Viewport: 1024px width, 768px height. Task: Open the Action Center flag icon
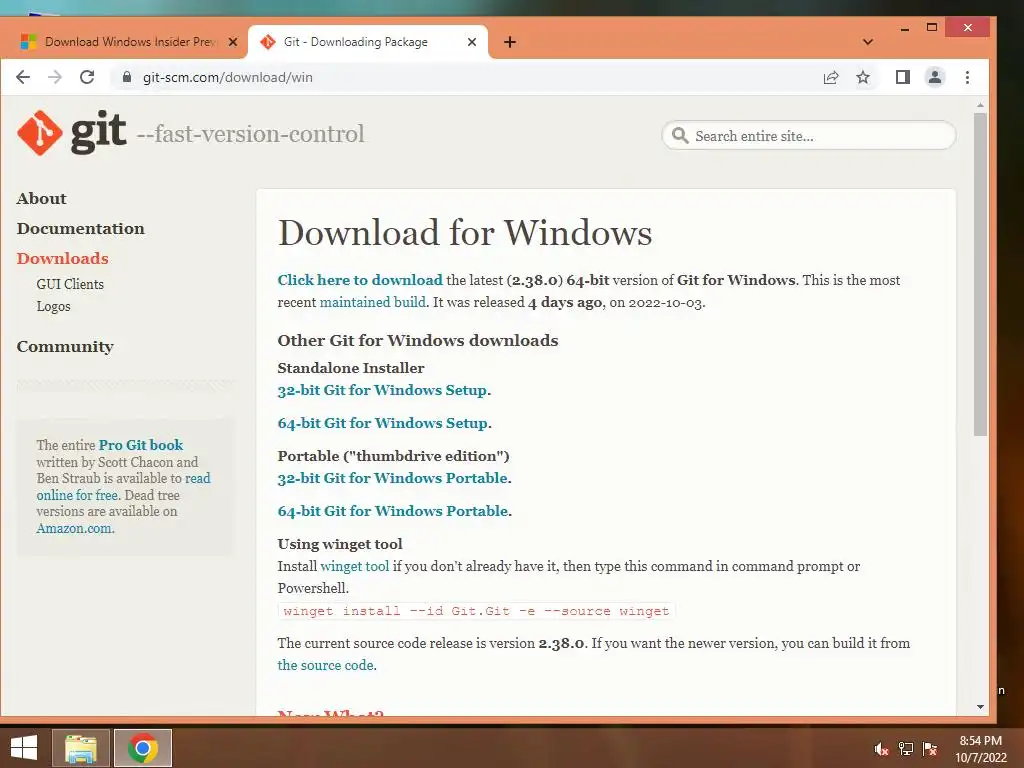(x=930, y=749)
